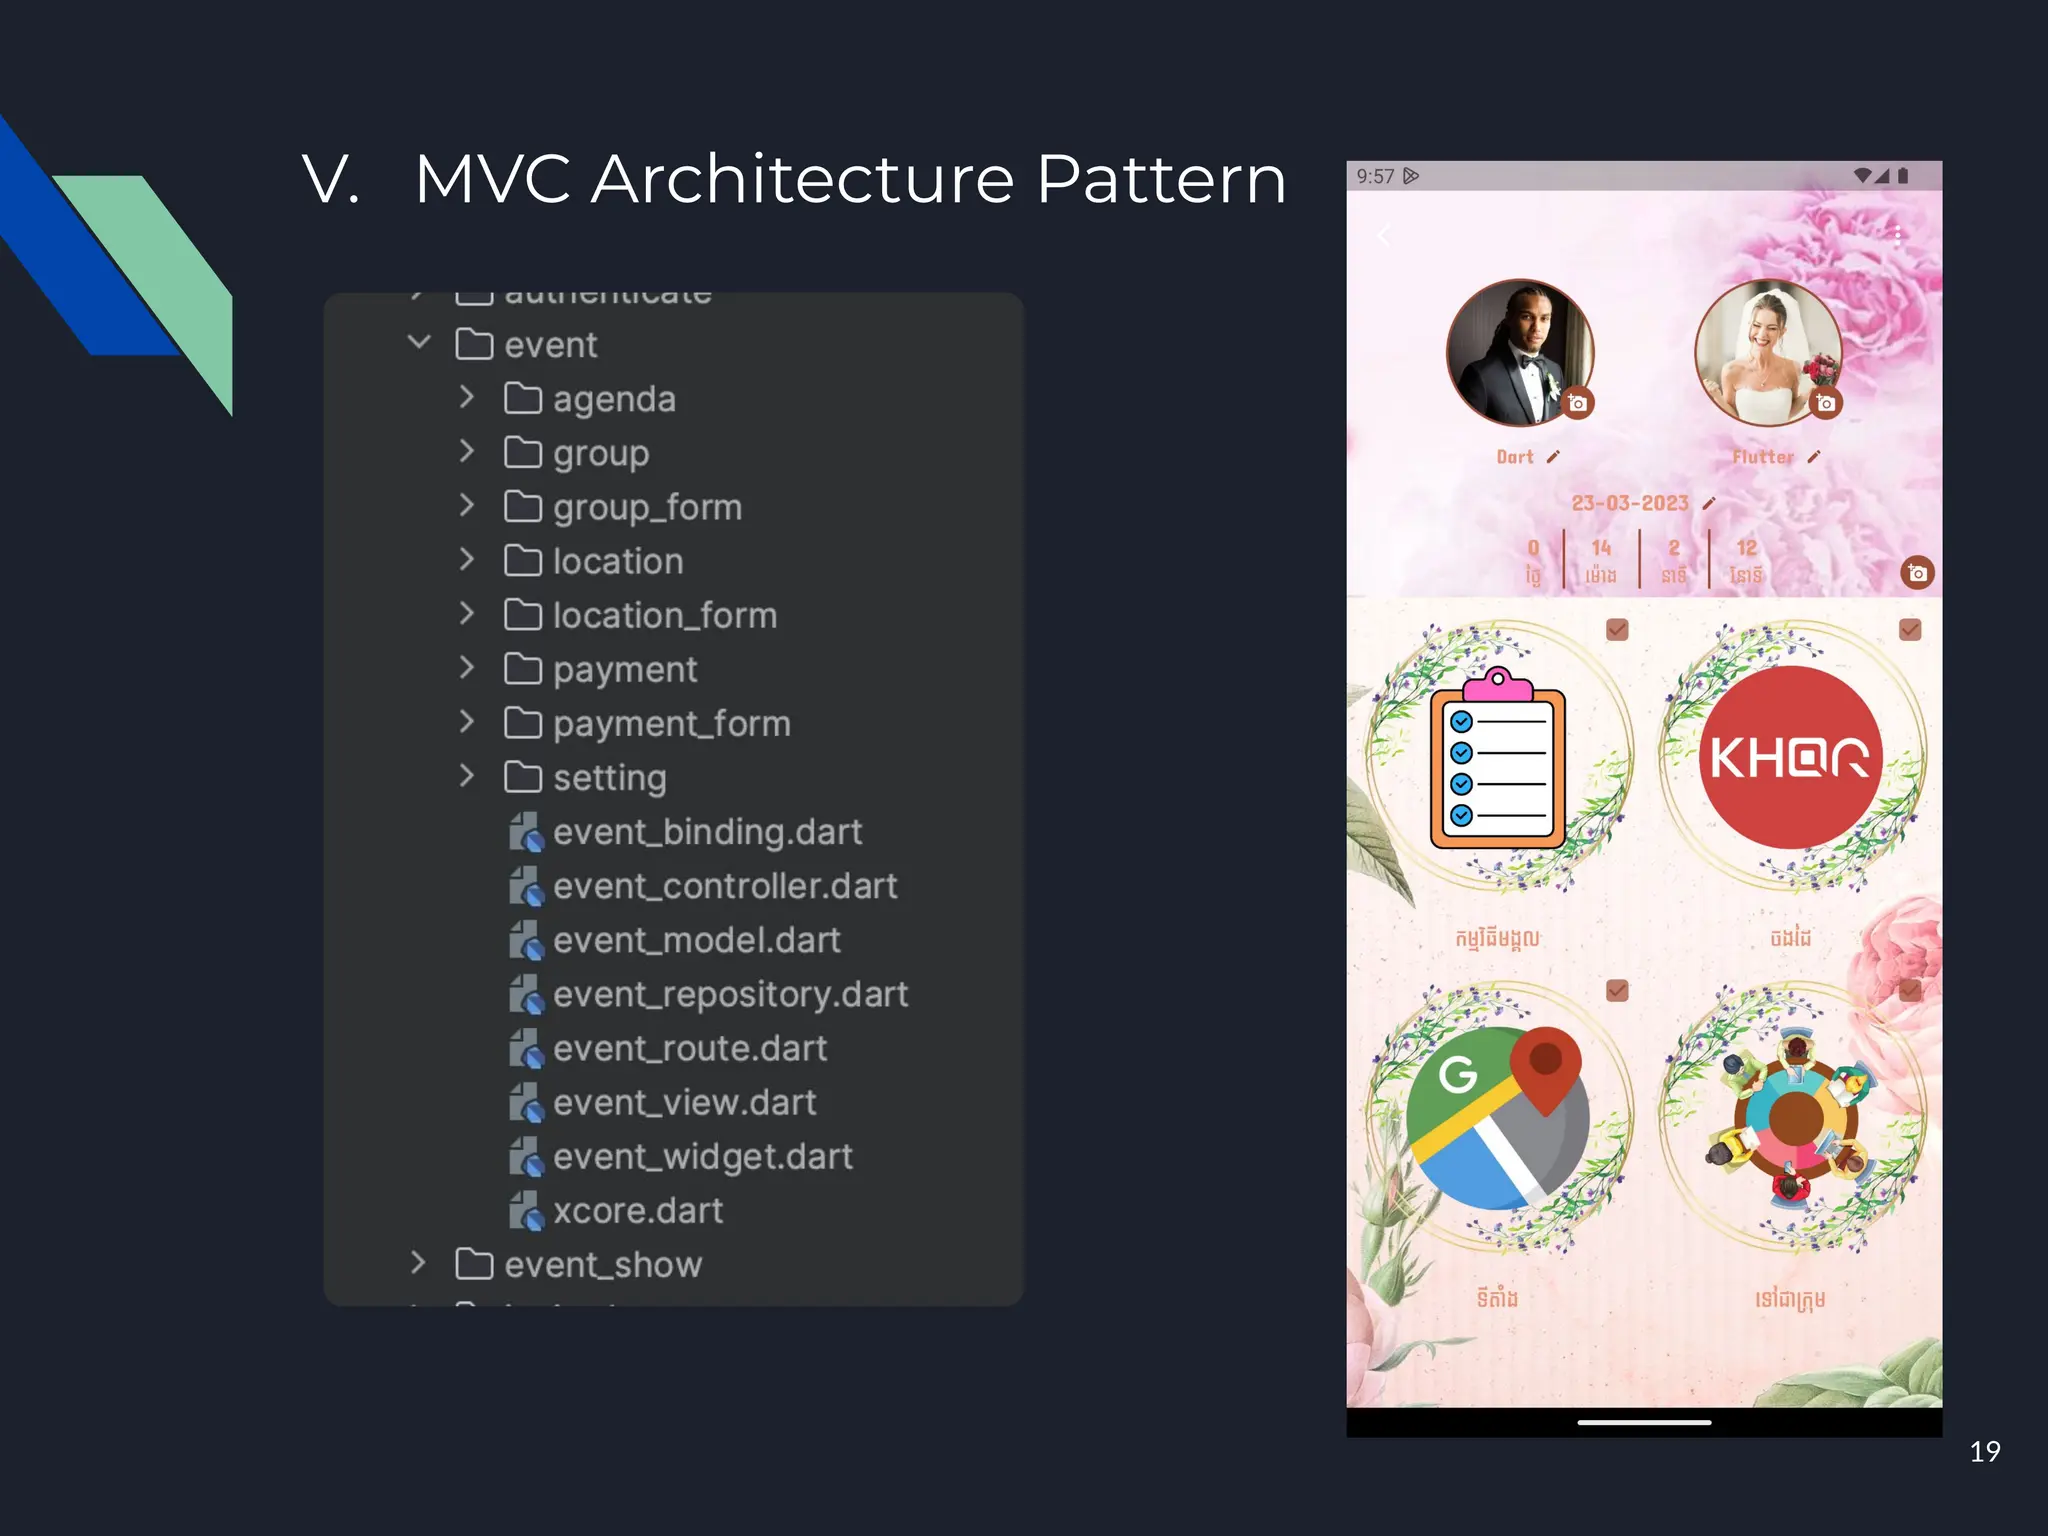Select event_view.dart in tree
The image size is (2048, 1536).
pos(684,1102)
